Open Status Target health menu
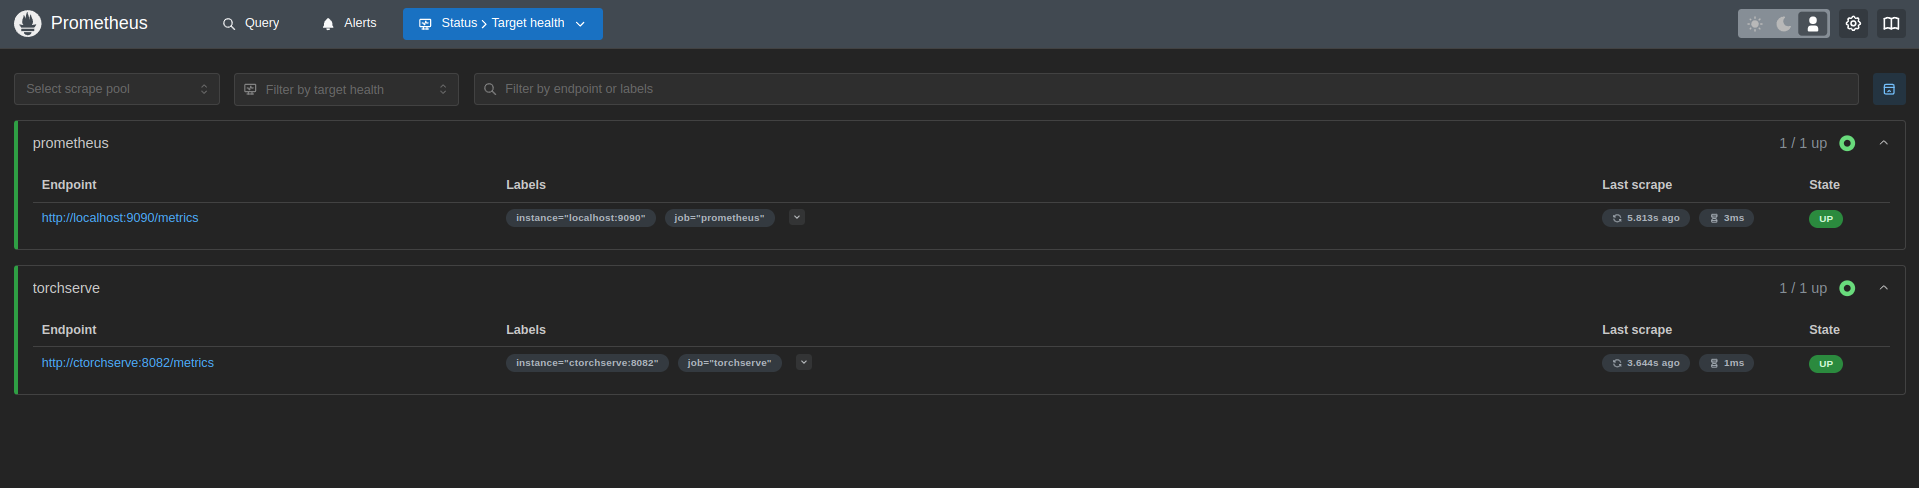Viewport: 1919px width, 488px height. pos(503,23)
